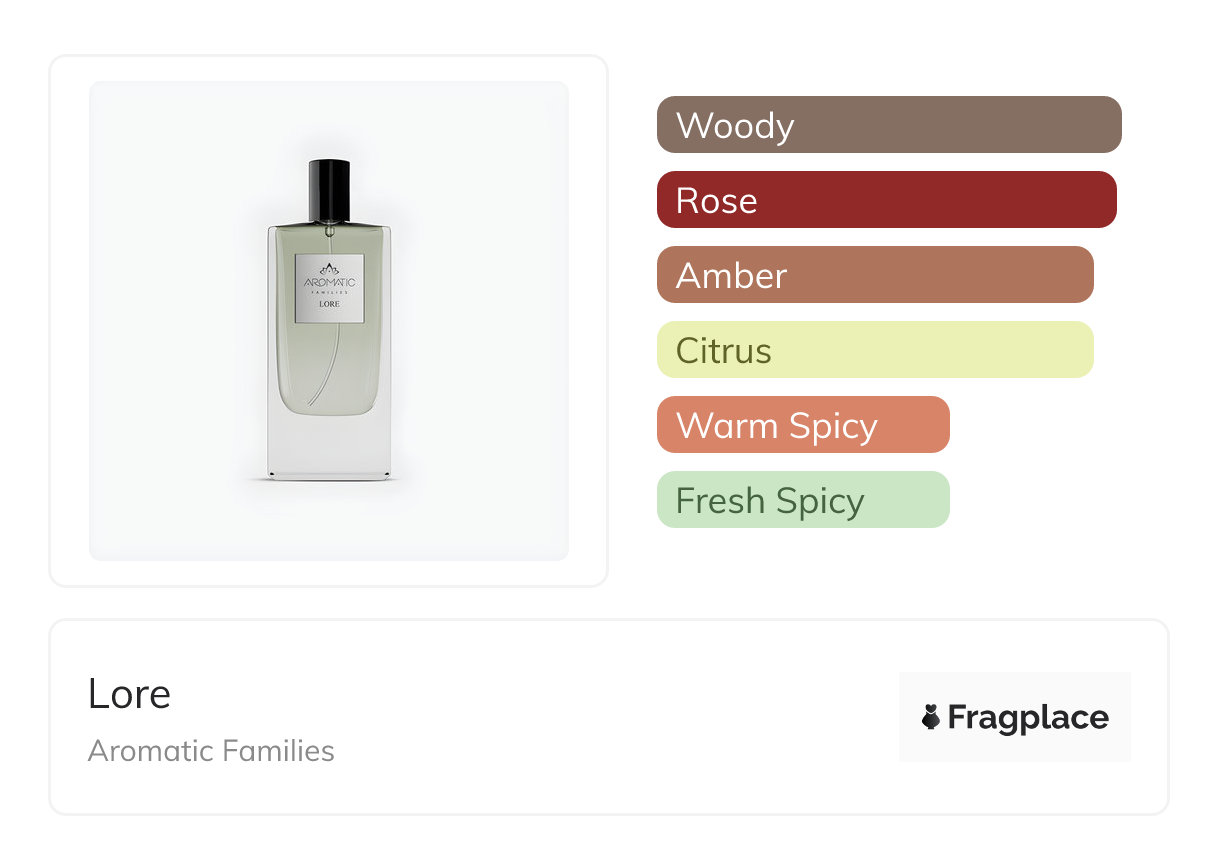The width and height of the screenshot is (1218, 864).
Task: Choose the Amber accord bar
Action: tap(874, 275)
